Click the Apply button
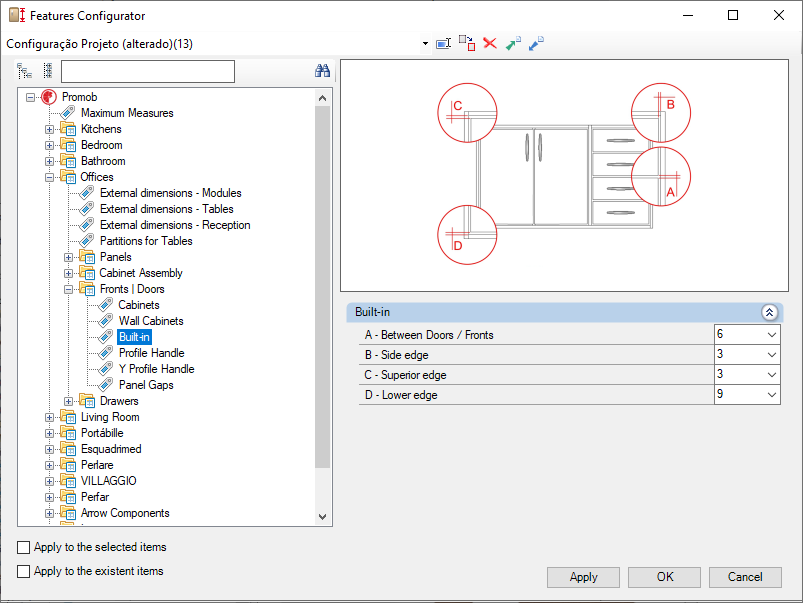This screenshot has width=812, height=613. (583, 577)
